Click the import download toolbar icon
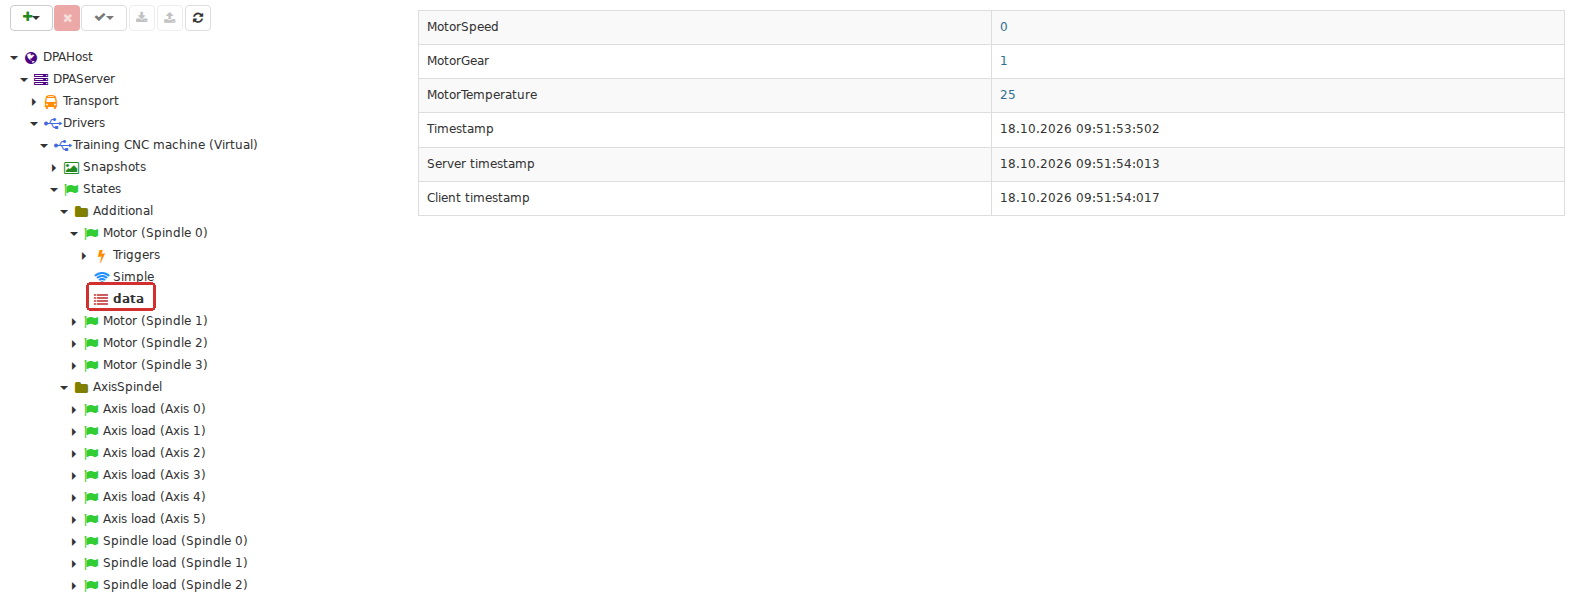Viewport: 1575px width, 600px height. click(x=142, y=18)
